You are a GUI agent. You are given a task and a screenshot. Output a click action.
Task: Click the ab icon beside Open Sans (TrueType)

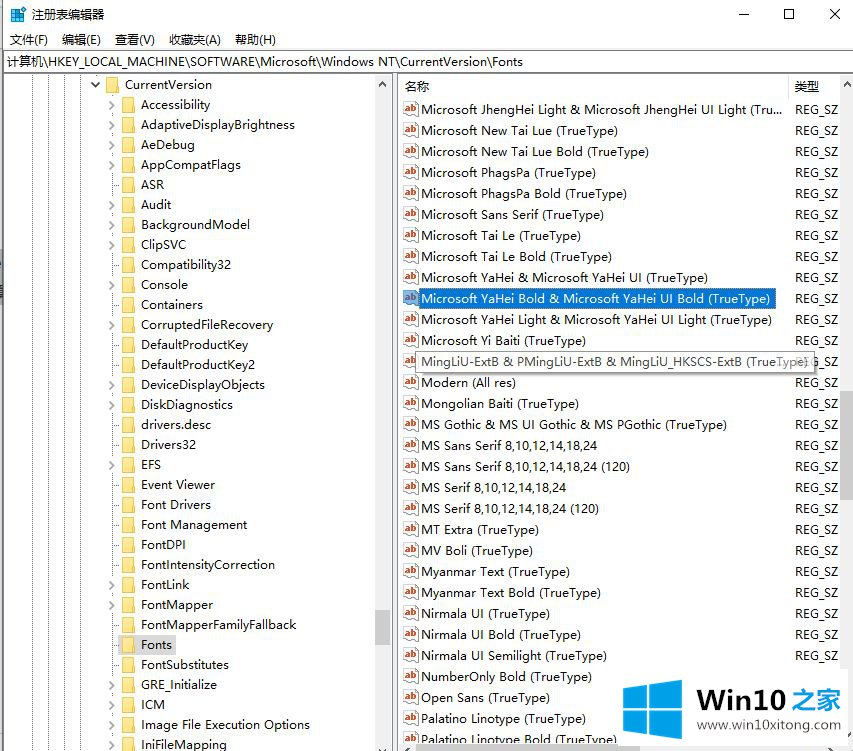pyautogui.click(x=410, y=697)
